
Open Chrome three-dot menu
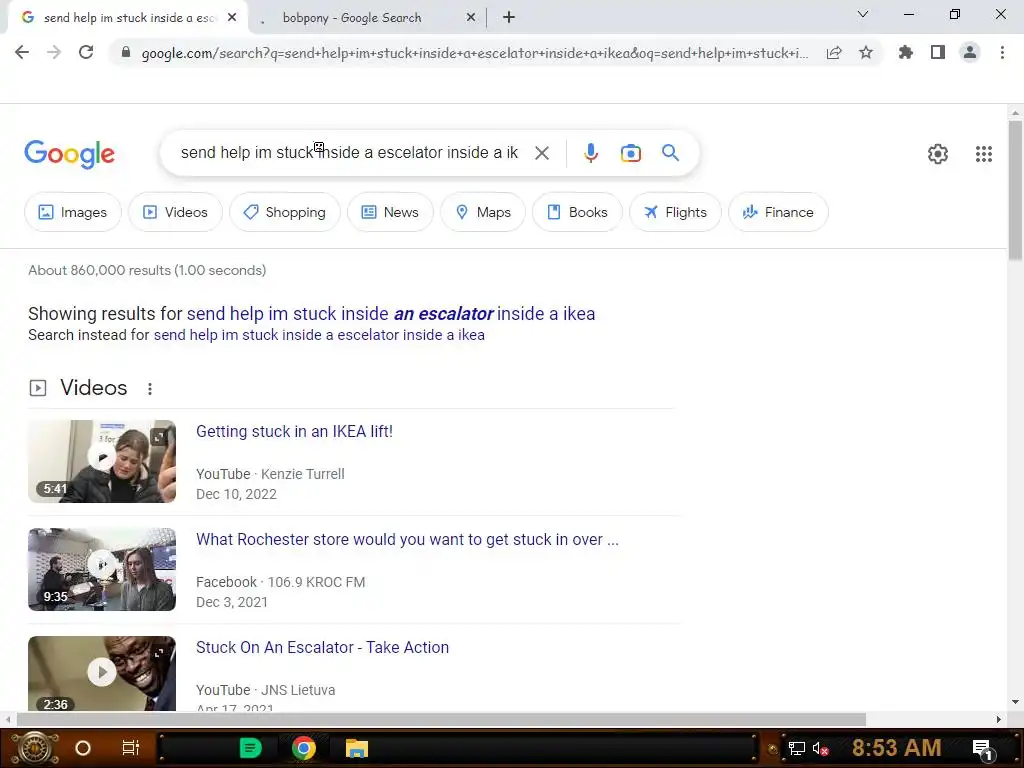[x=1002, y=52]
